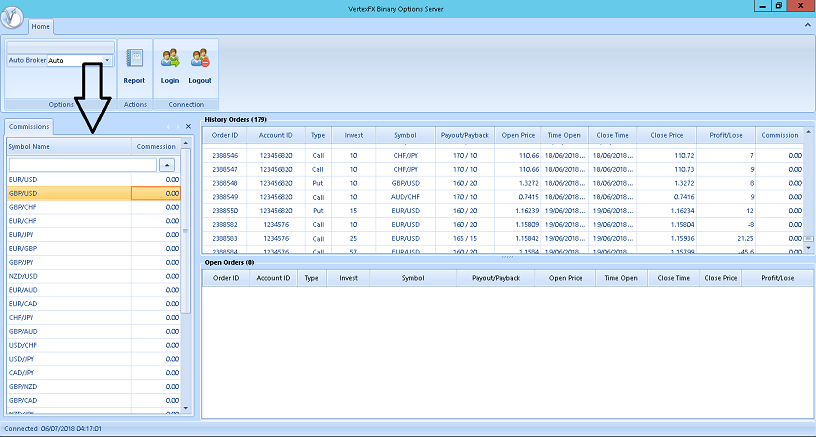Viewport: 816px width, 437px height.
Task: Select the EUR/CHF symbol row
Action: click(94, 221)
